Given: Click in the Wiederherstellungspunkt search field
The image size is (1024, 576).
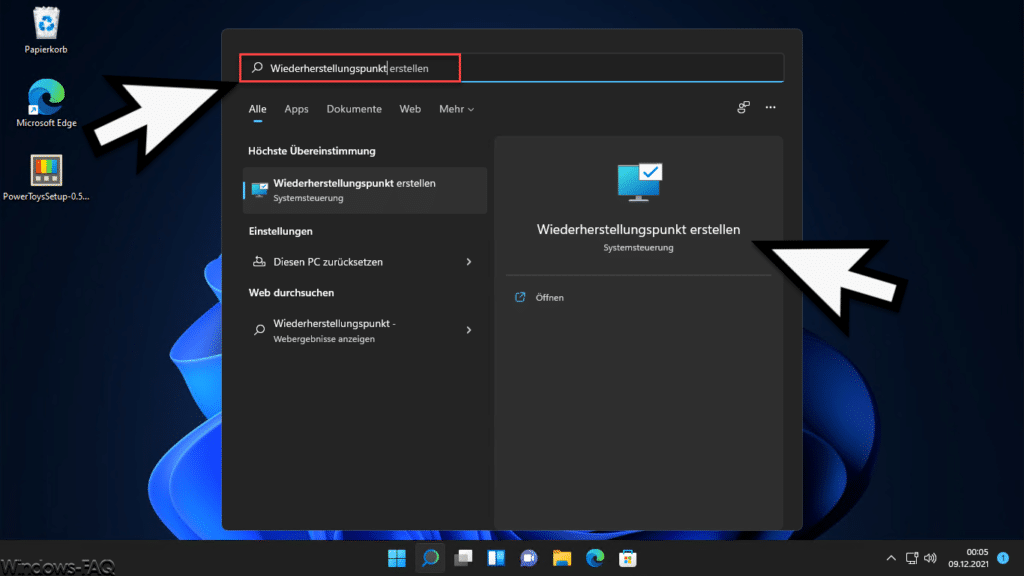Looking at the screenshot, I should [512, 68].
